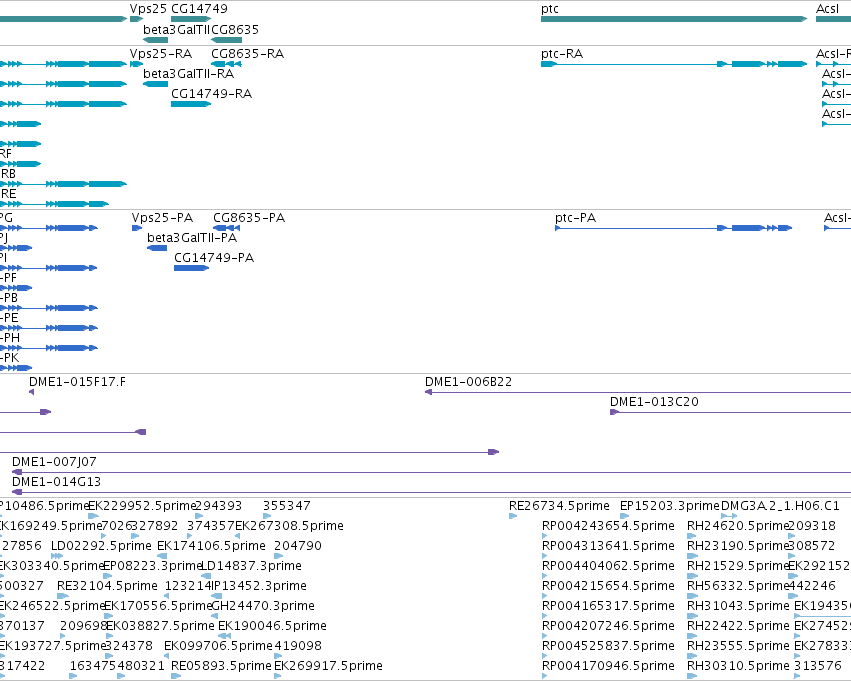851x681 pixels.
Task: Select the CG14749-PA protein label
Action: (214, 258)
